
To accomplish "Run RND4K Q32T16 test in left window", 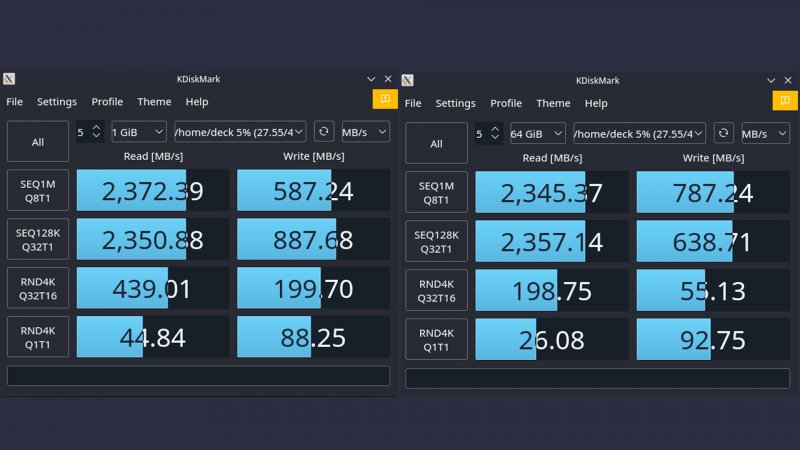I will point(38,289).
